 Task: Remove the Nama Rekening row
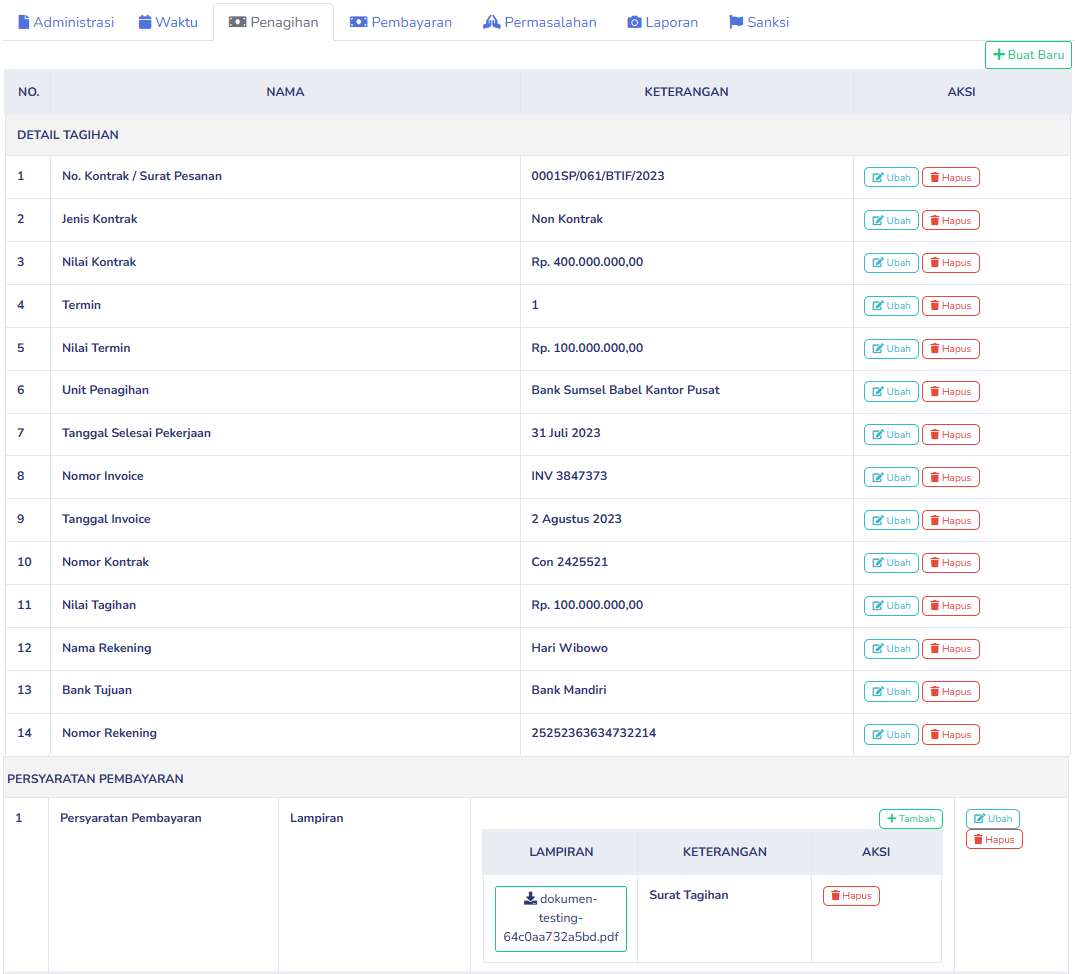[x=950, y=649]
